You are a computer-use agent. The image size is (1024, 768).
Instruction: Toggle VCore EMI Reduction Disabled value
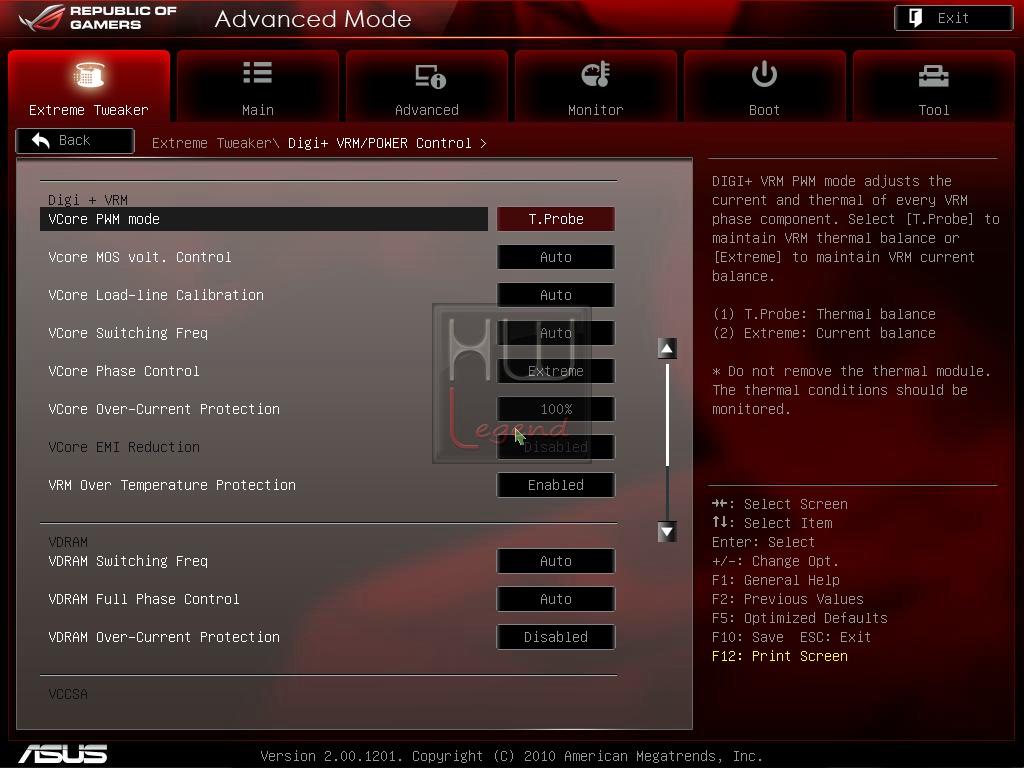pyautogui.click(x=556, y=447)
